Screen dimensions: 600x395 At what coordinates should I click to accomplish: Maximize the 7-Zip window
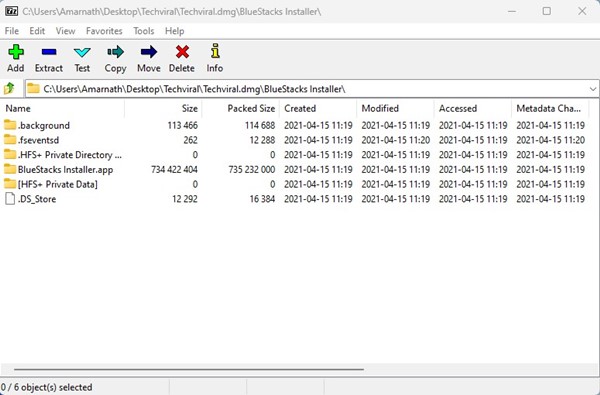point(547,11)
